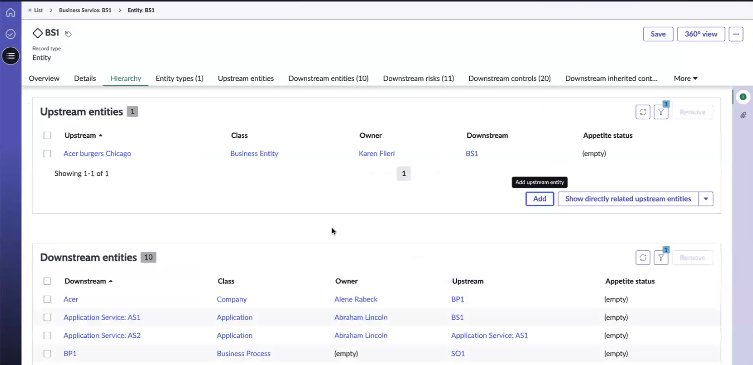Go to page 1 in upstream pagination
The height and width of the screenshot is (365, 753).
click(x=404, y=173)
